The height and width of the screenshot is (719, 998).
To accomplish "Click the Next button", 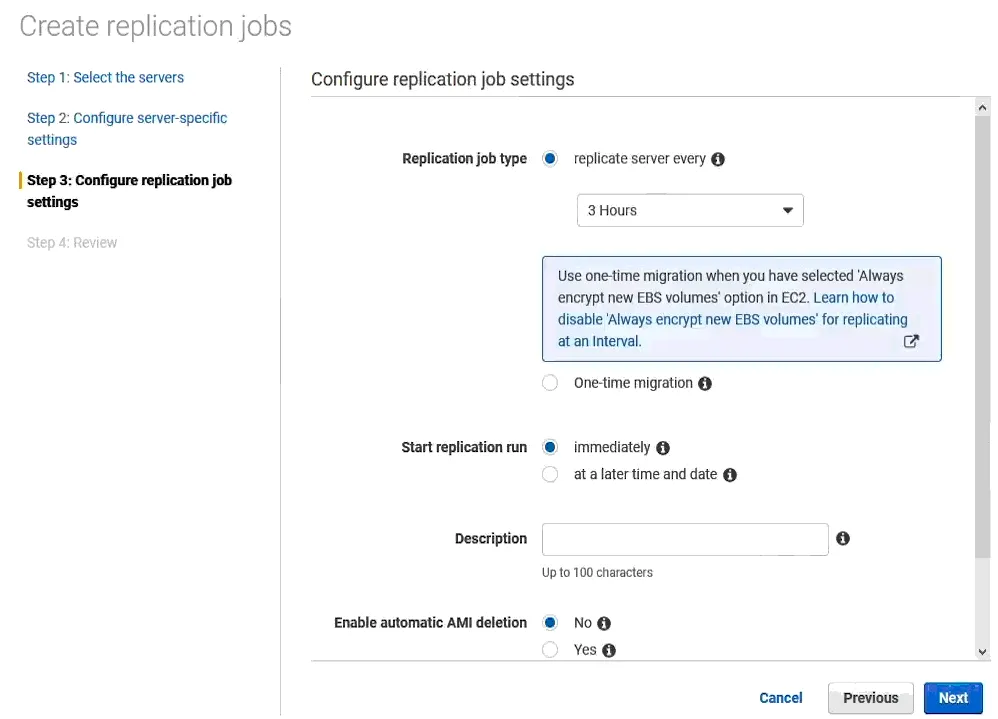I will (x=953, y=698).
